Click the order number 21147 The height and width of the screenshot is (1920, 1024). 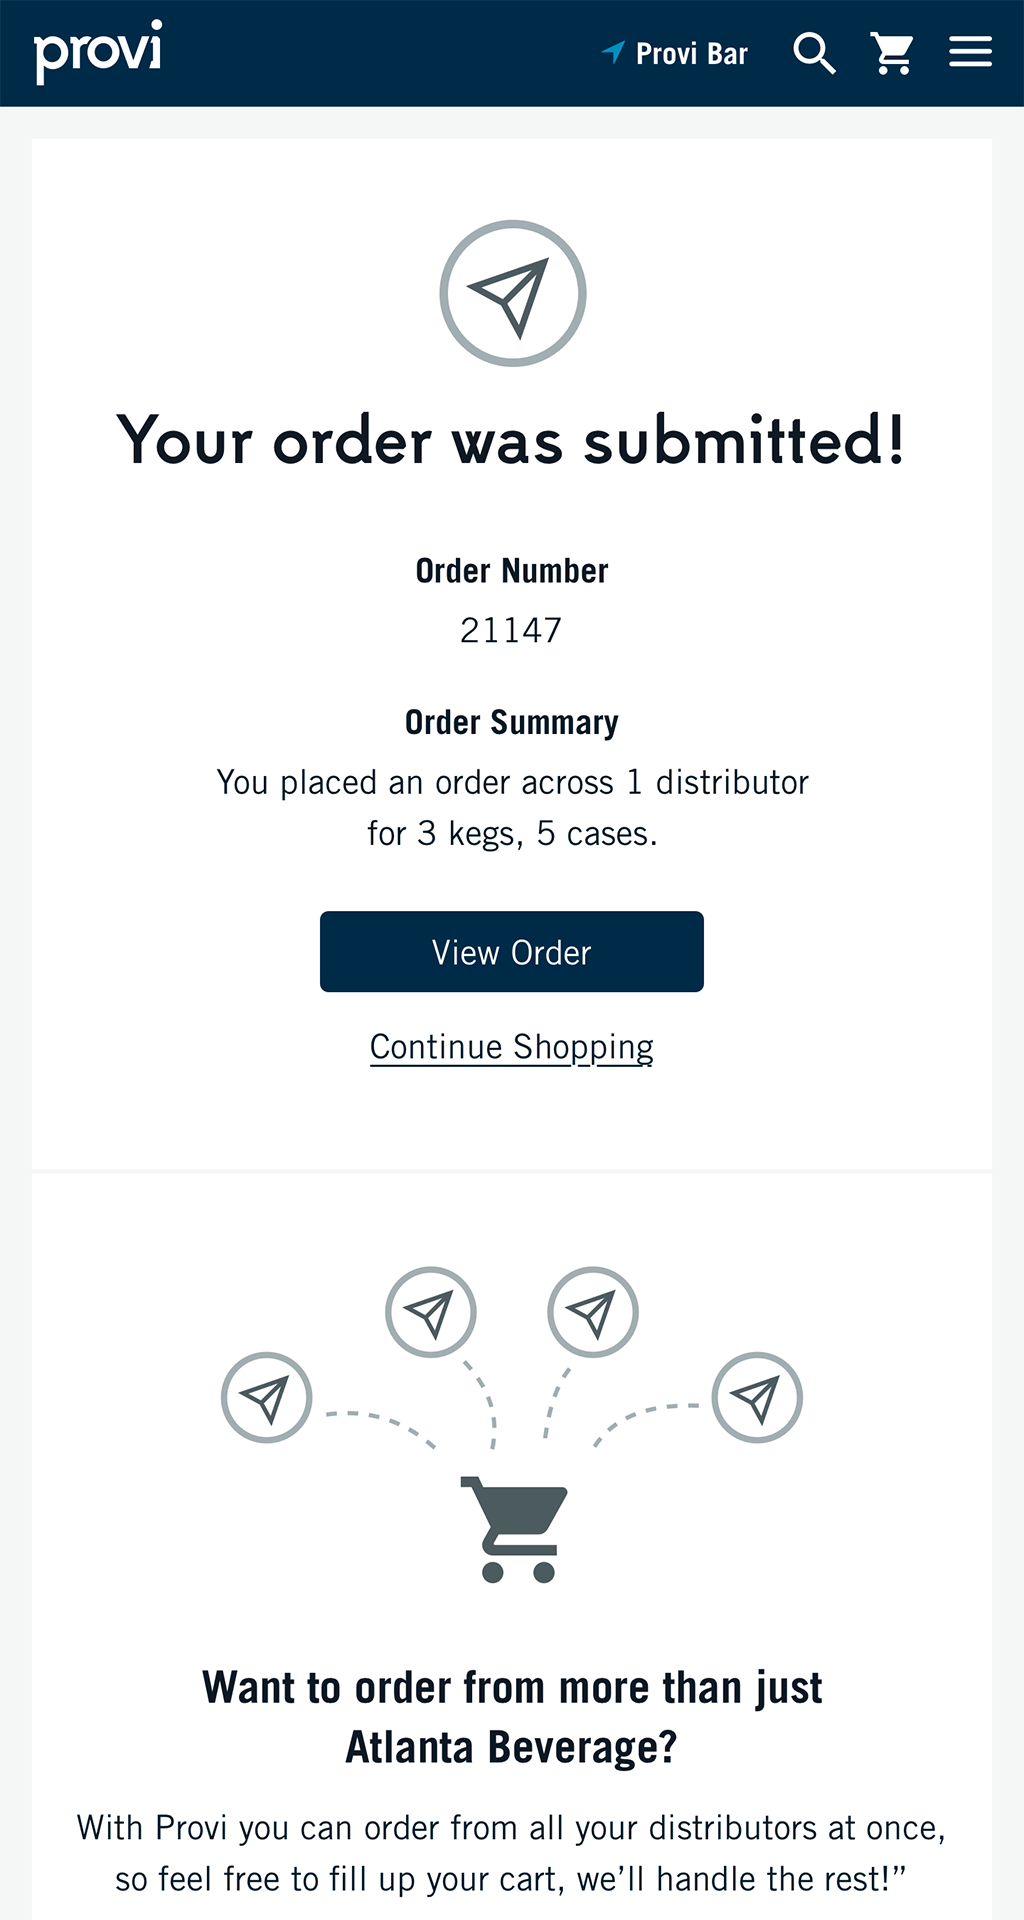tap(511, 630)
